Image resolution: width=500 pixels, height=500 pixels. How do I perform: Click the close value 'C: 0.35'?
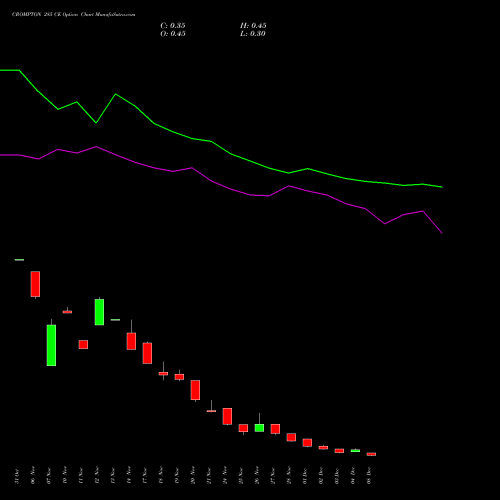pos(173,26)
